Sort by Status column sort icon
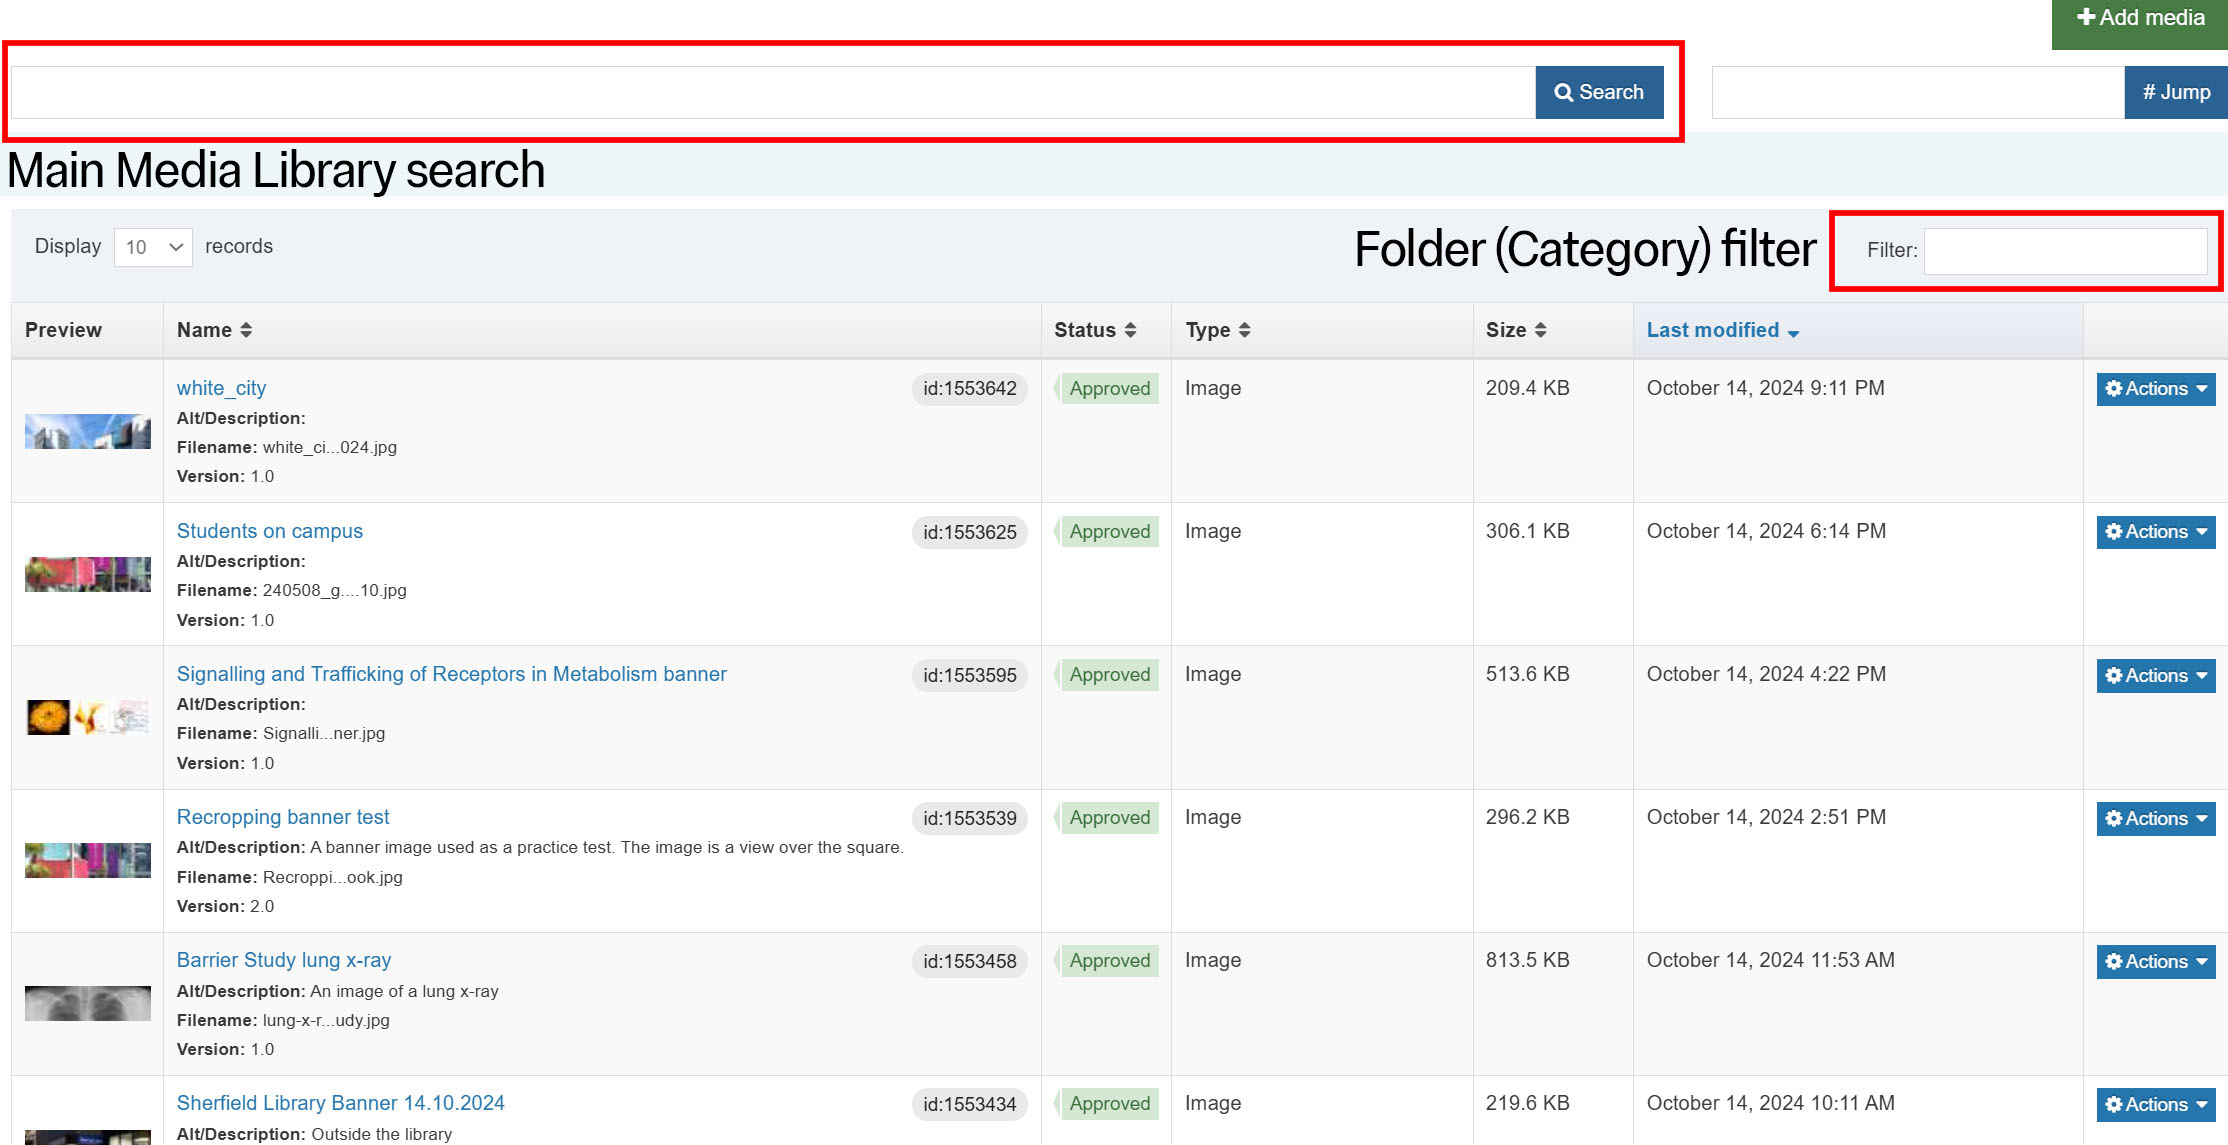The image size is (2228, 1145). coord(1130,330)
